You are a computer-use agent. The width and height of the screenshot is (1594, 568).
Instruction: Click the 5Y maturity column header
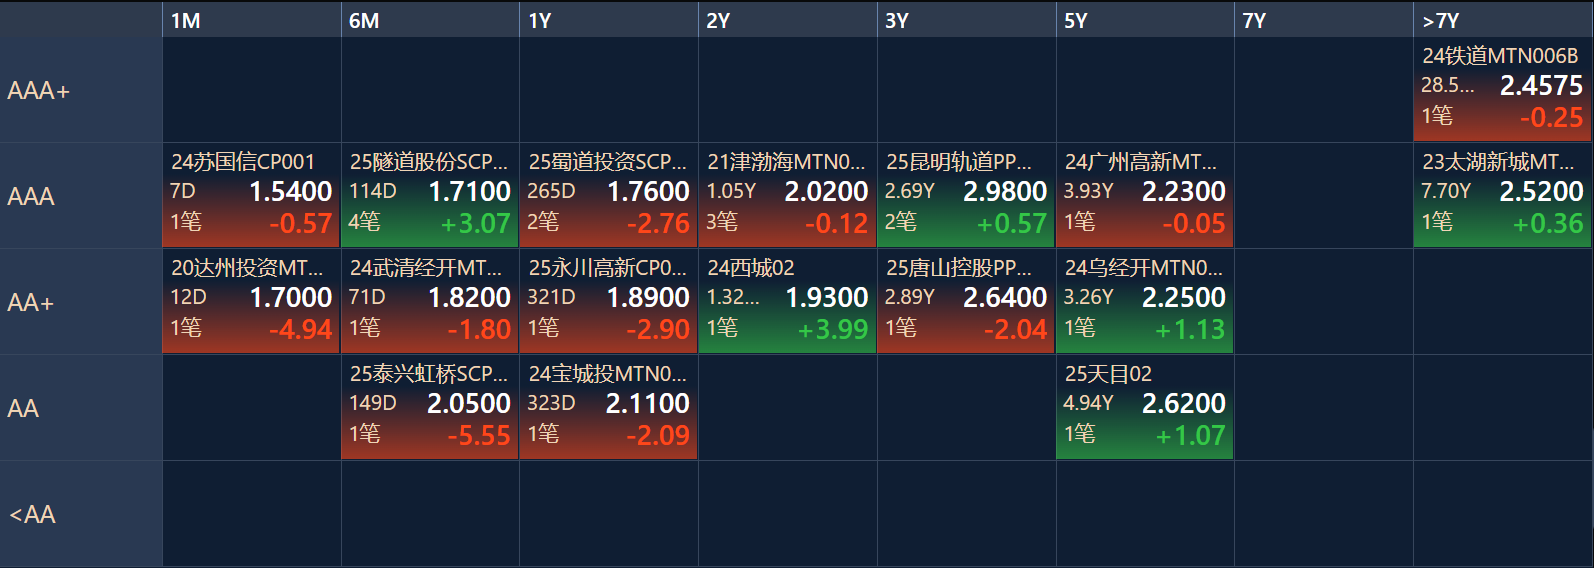tap(1144, 20)
